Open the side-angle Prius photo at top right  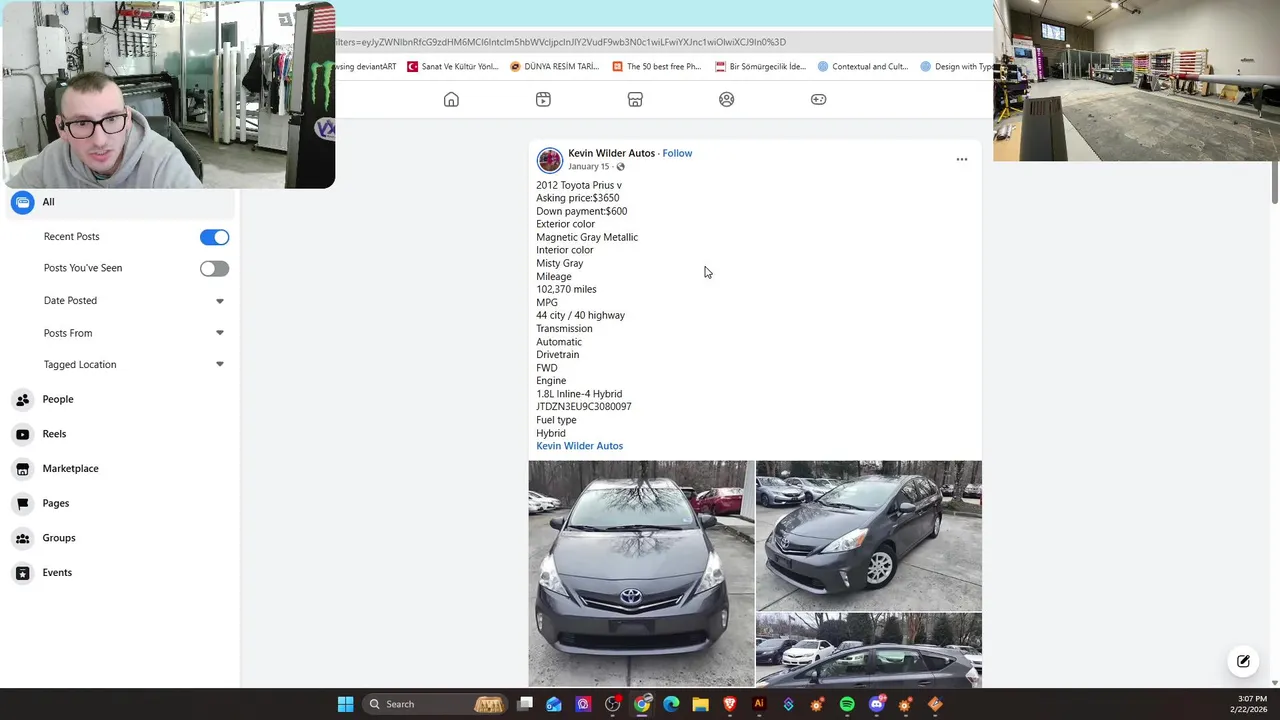tap(869, 535)
